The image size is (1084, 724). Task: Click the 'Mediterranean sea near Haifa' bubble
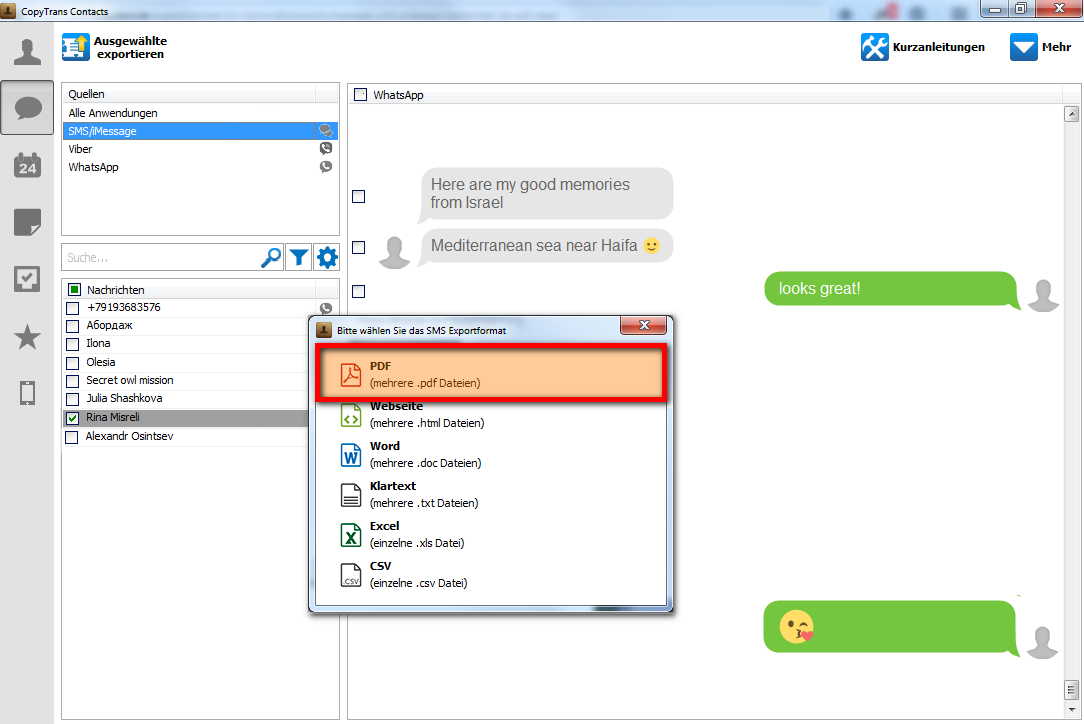[x=545, y=246]
